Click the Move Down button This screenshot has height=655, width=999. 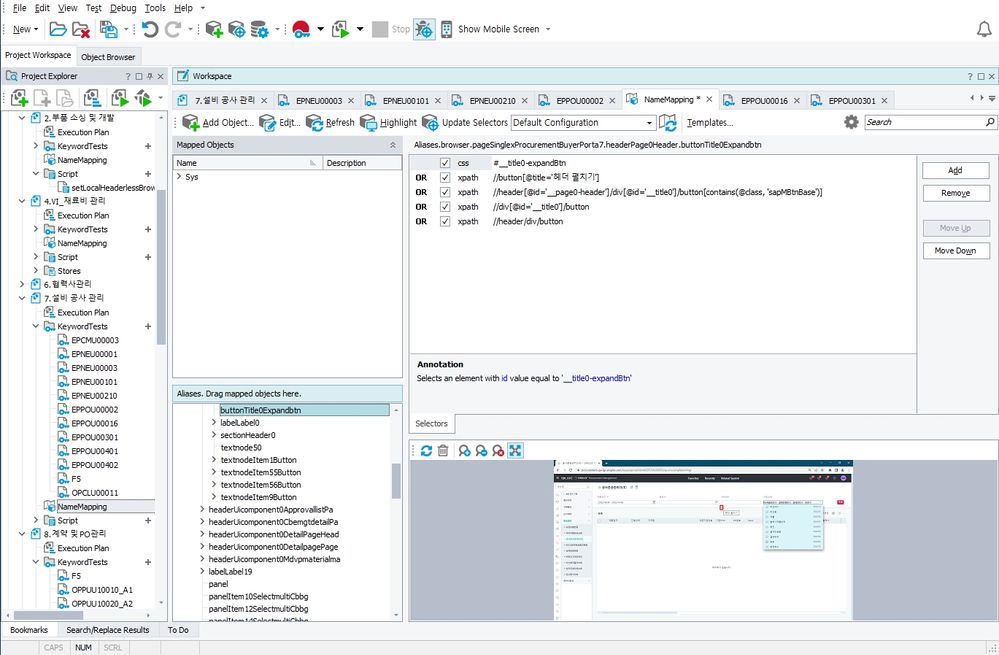pyautogui.click(x=955, y=251)
